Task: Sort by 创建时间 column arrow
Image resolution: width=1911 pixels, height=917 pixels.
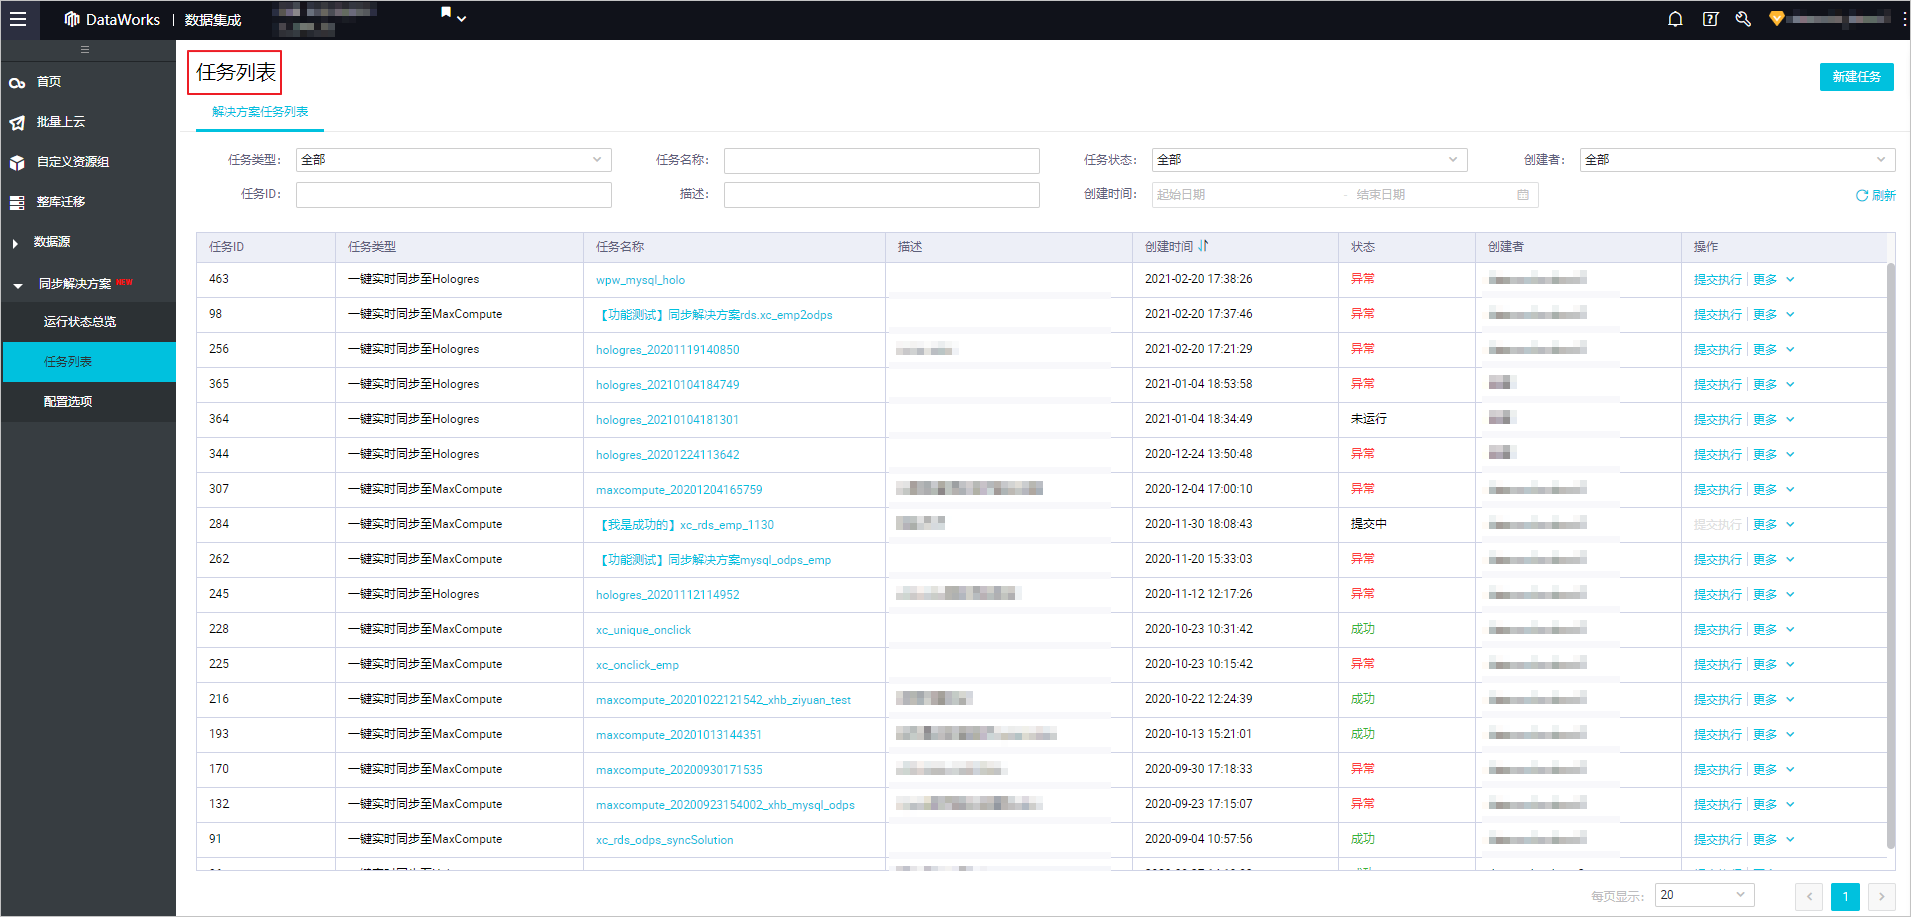Action: pyautogui.click(x=1203, y=246)
